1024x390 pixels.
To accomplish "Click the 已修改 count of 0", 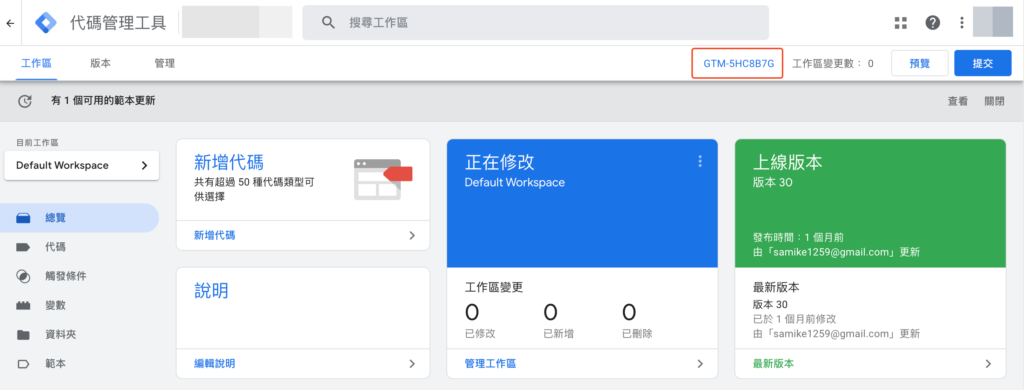I will pos(472,312).
